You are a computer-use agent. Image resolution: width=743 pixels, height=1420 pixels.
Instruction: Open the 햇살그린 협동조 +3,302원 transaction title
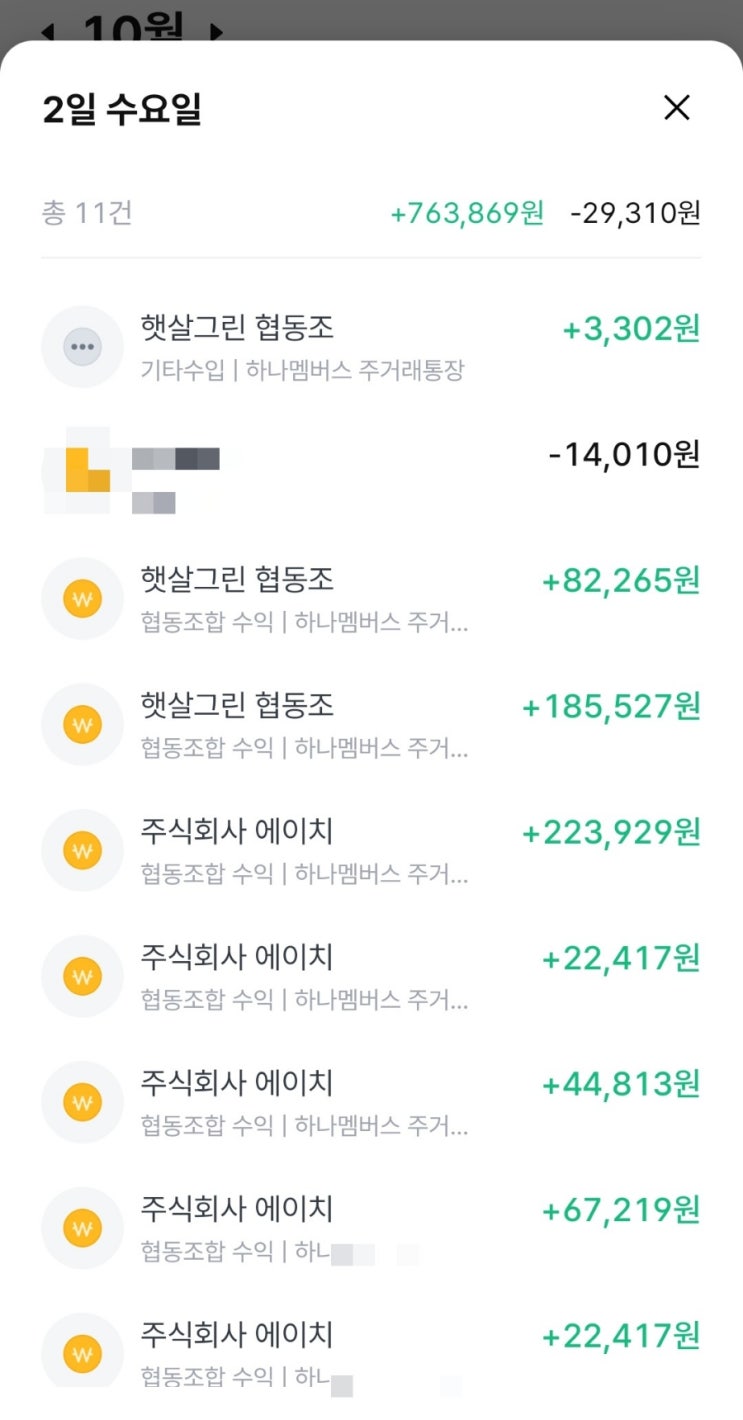pyautogui.click(x=237, y=327)
